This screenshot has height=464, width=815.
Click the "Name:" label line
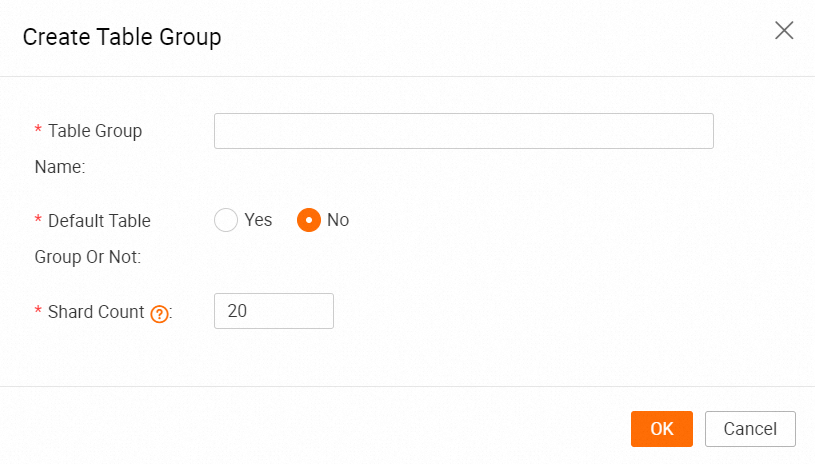[60, 167]
